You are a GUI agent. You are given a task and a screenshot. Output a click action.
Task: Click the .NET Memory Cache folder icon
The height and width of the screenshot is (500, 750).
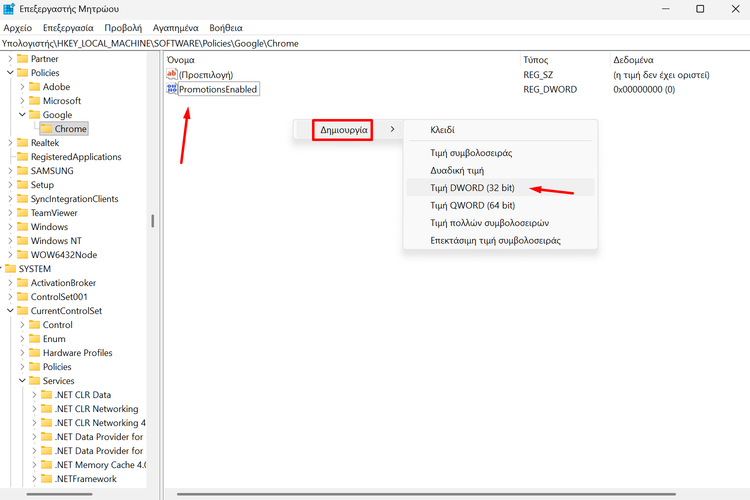(46, 465)
